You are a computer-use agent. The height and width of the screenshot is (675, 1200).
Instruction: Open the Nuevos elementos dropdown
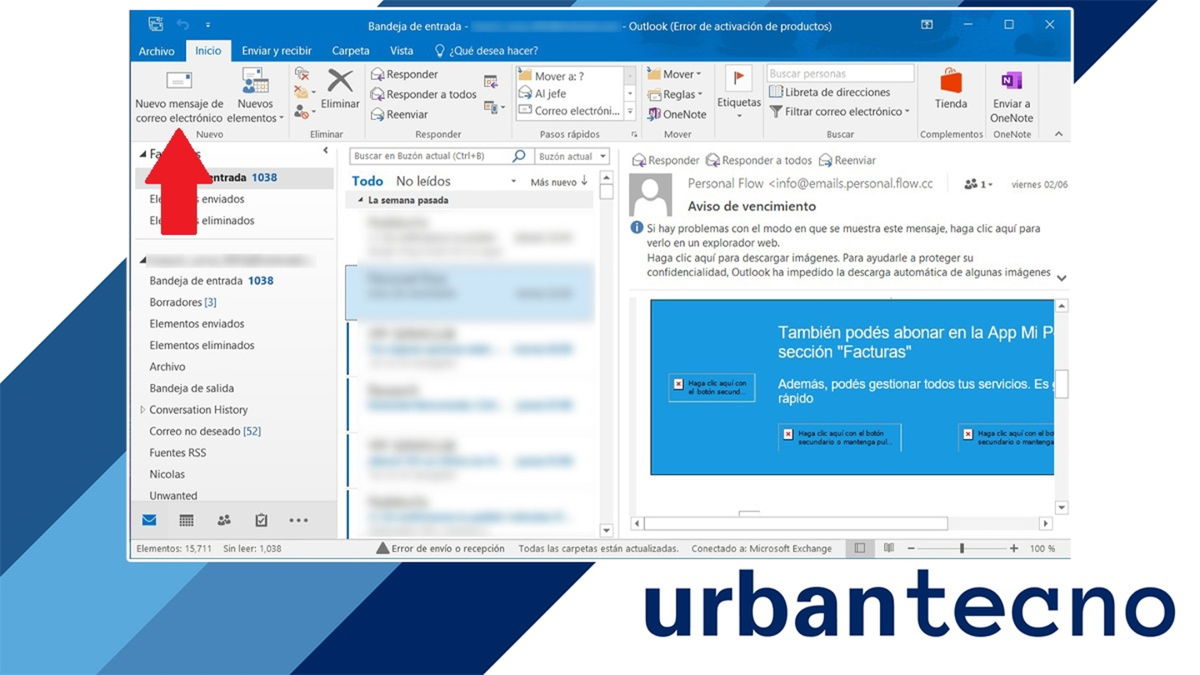pyautogui.click(x=255, y=95)
